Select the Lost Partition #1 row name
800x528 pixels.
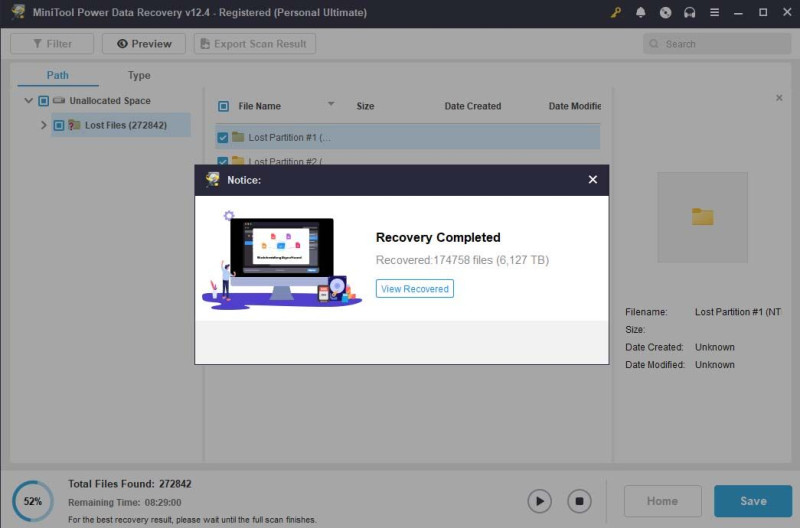point(289,138)
